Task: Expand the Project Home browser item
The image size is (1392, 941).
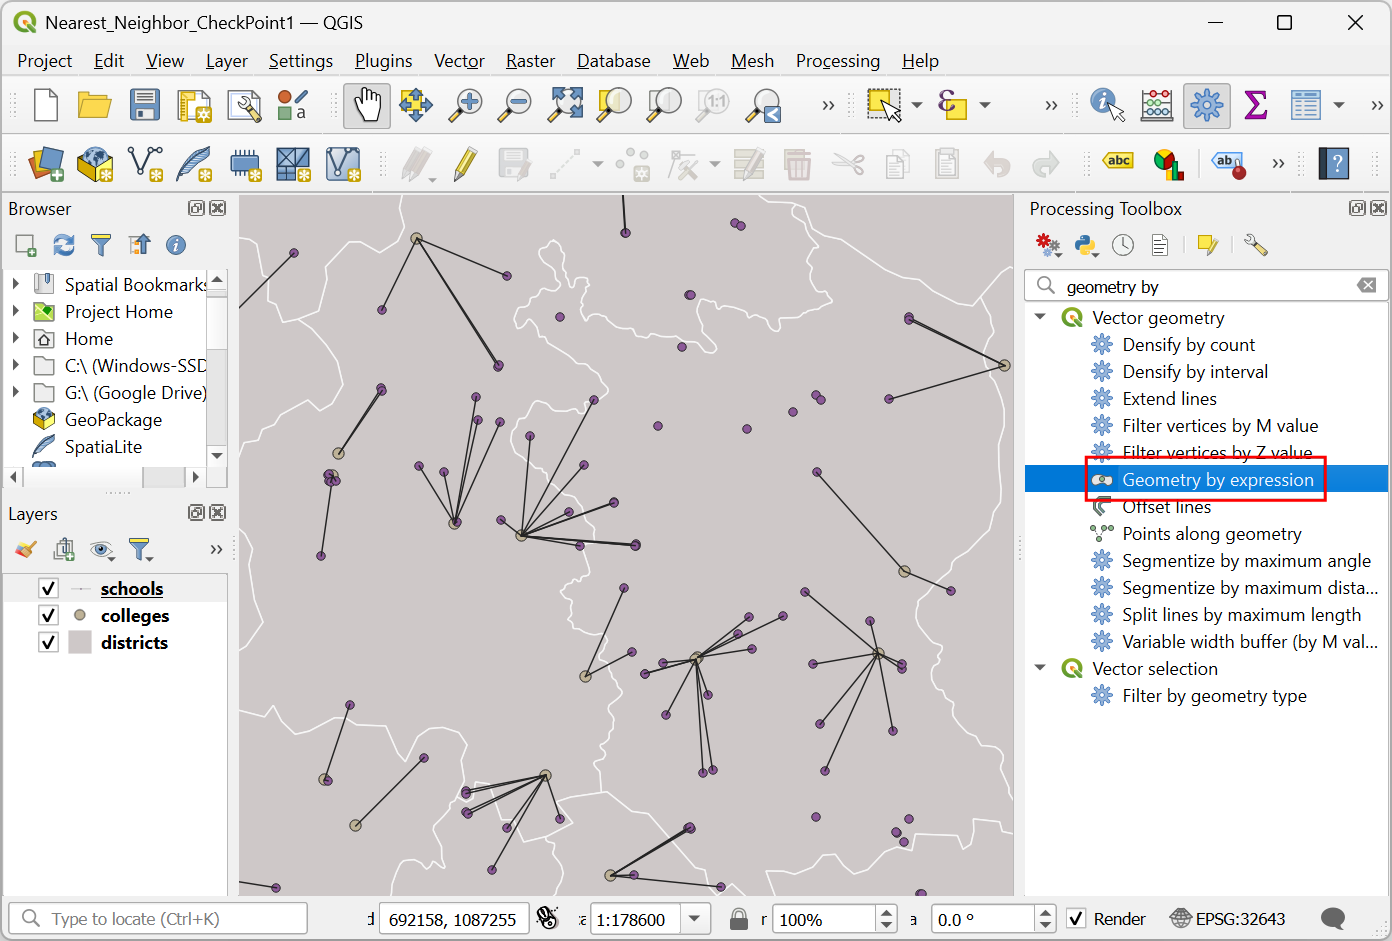Action: pyautogui.click(x=16, y=311)
